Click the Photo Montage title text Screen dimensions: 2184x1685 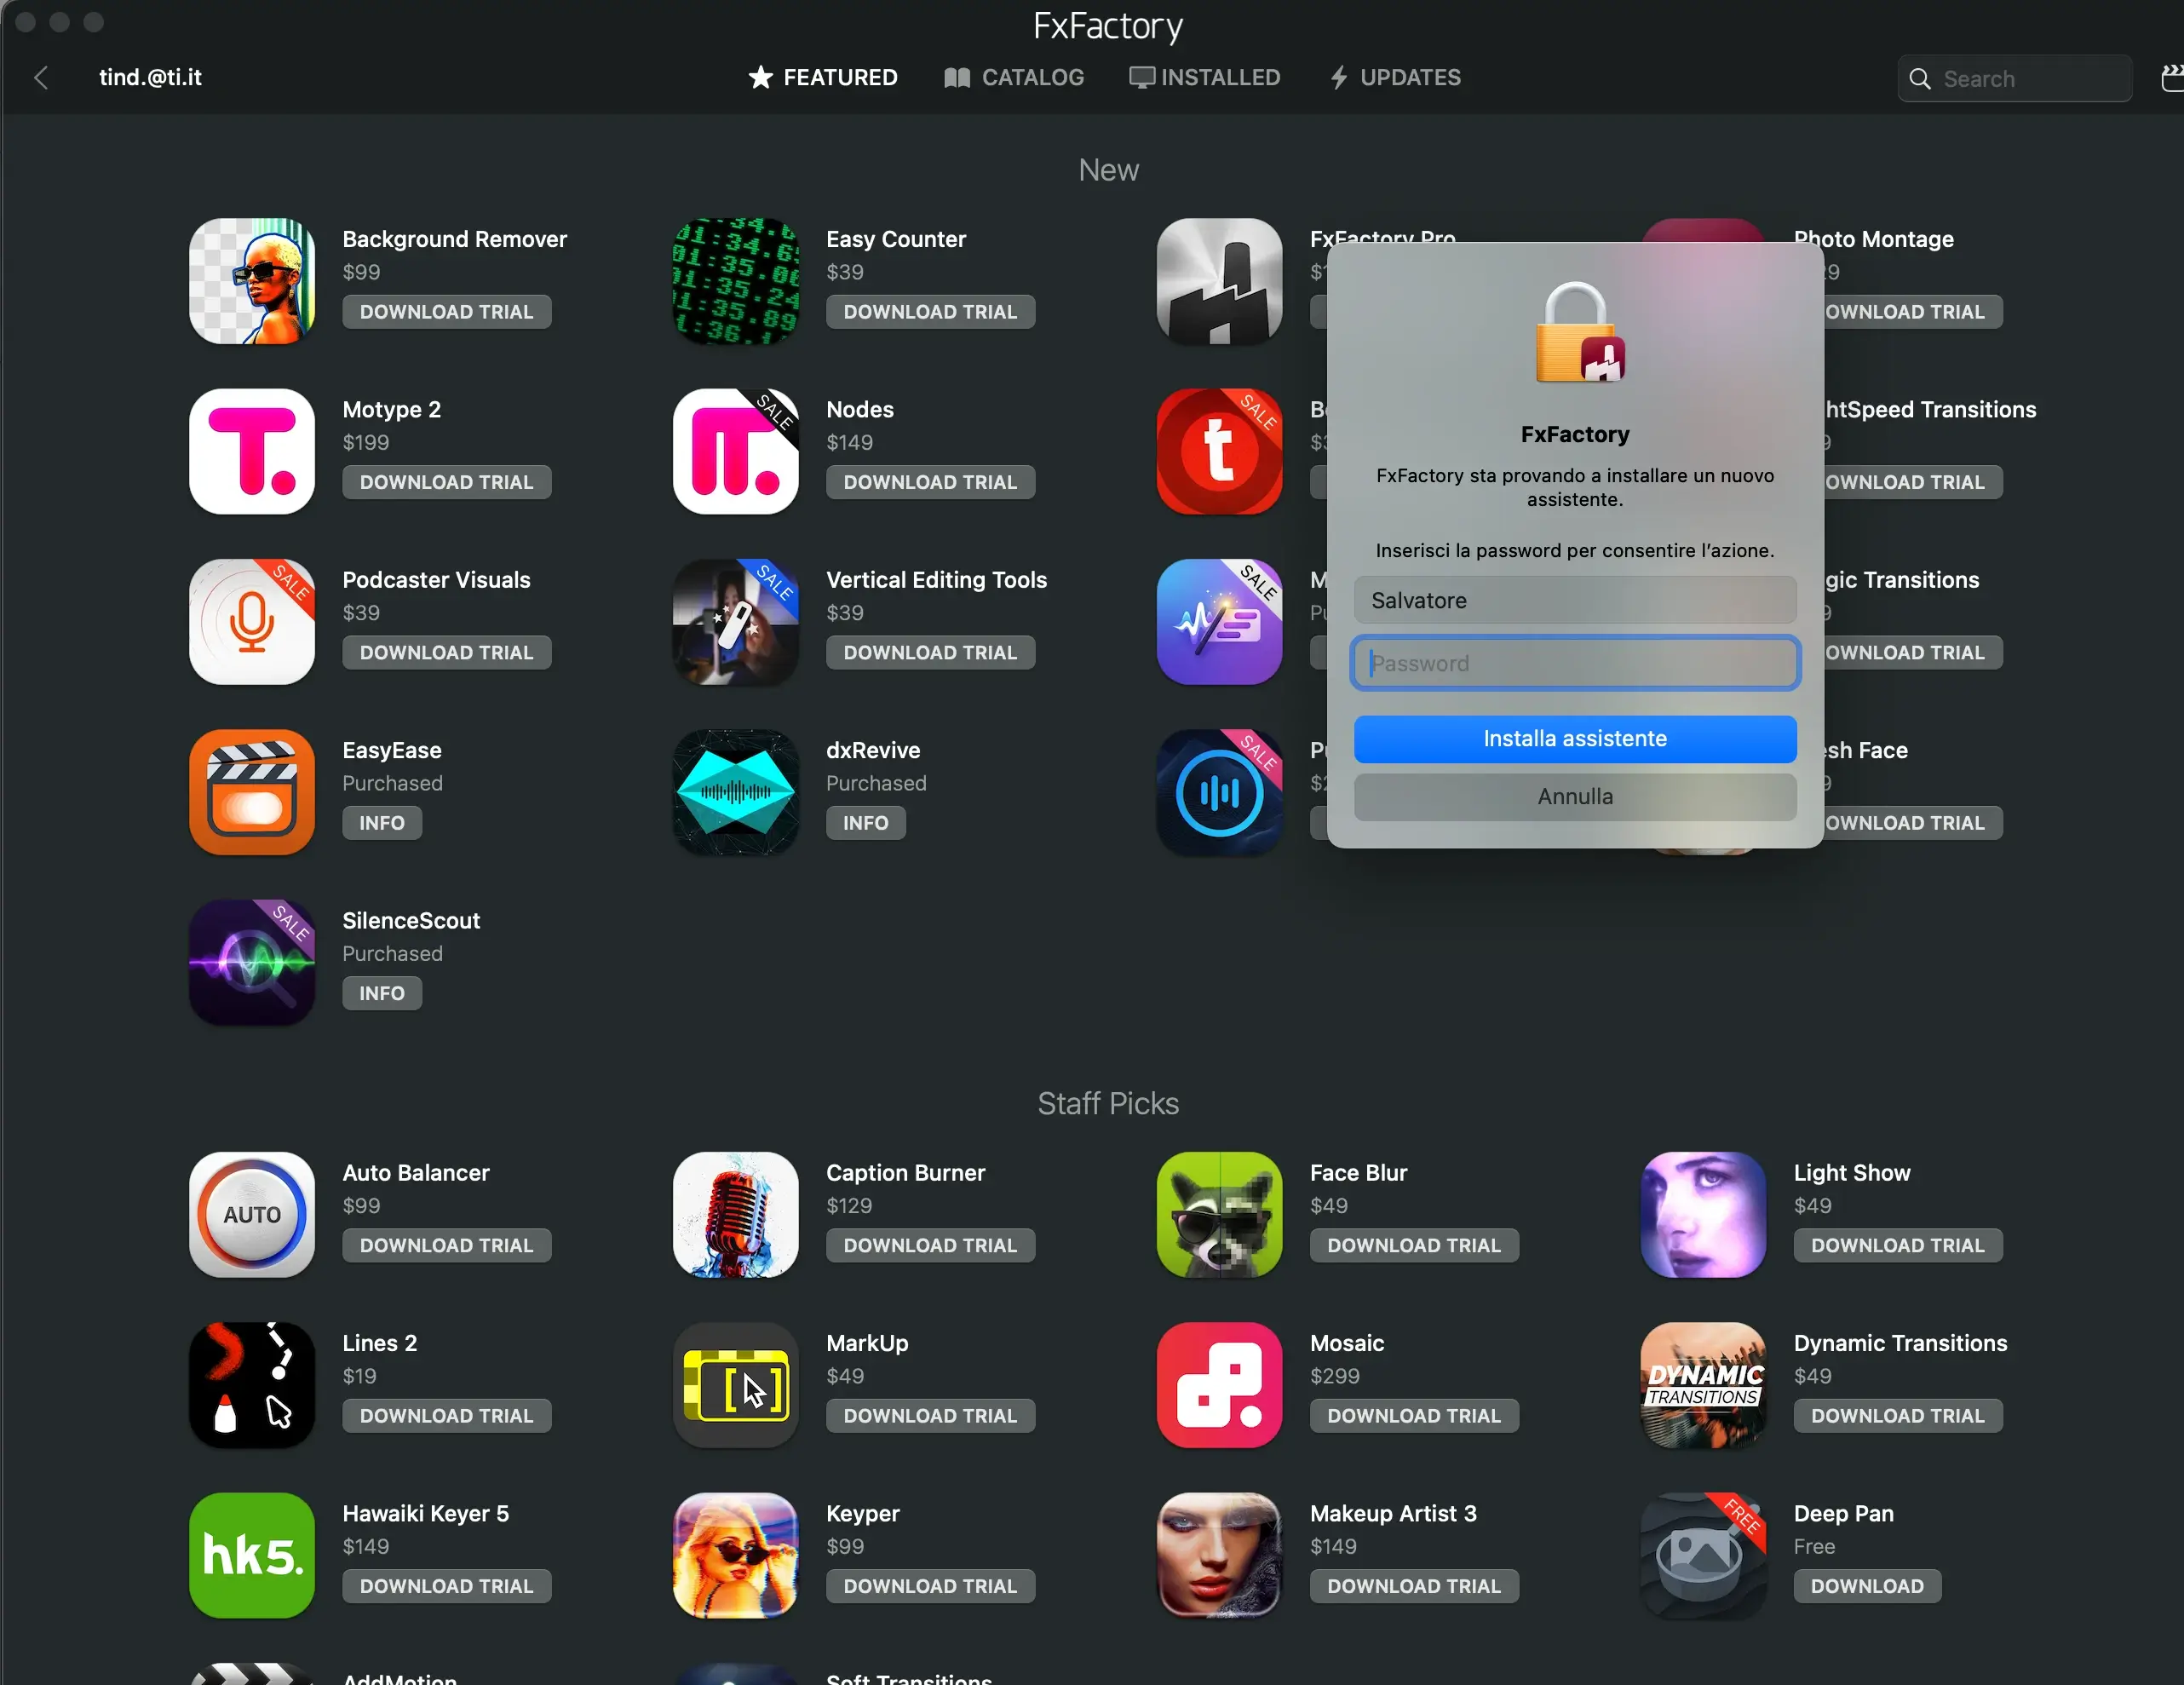(1874, 239)
